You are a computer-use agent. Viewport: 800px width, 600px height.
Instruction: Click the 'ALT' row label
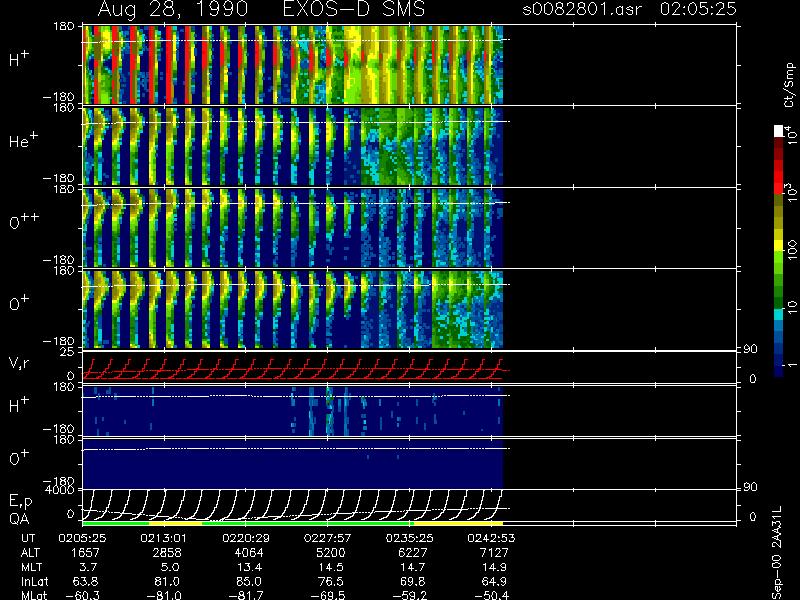point(31,553)
